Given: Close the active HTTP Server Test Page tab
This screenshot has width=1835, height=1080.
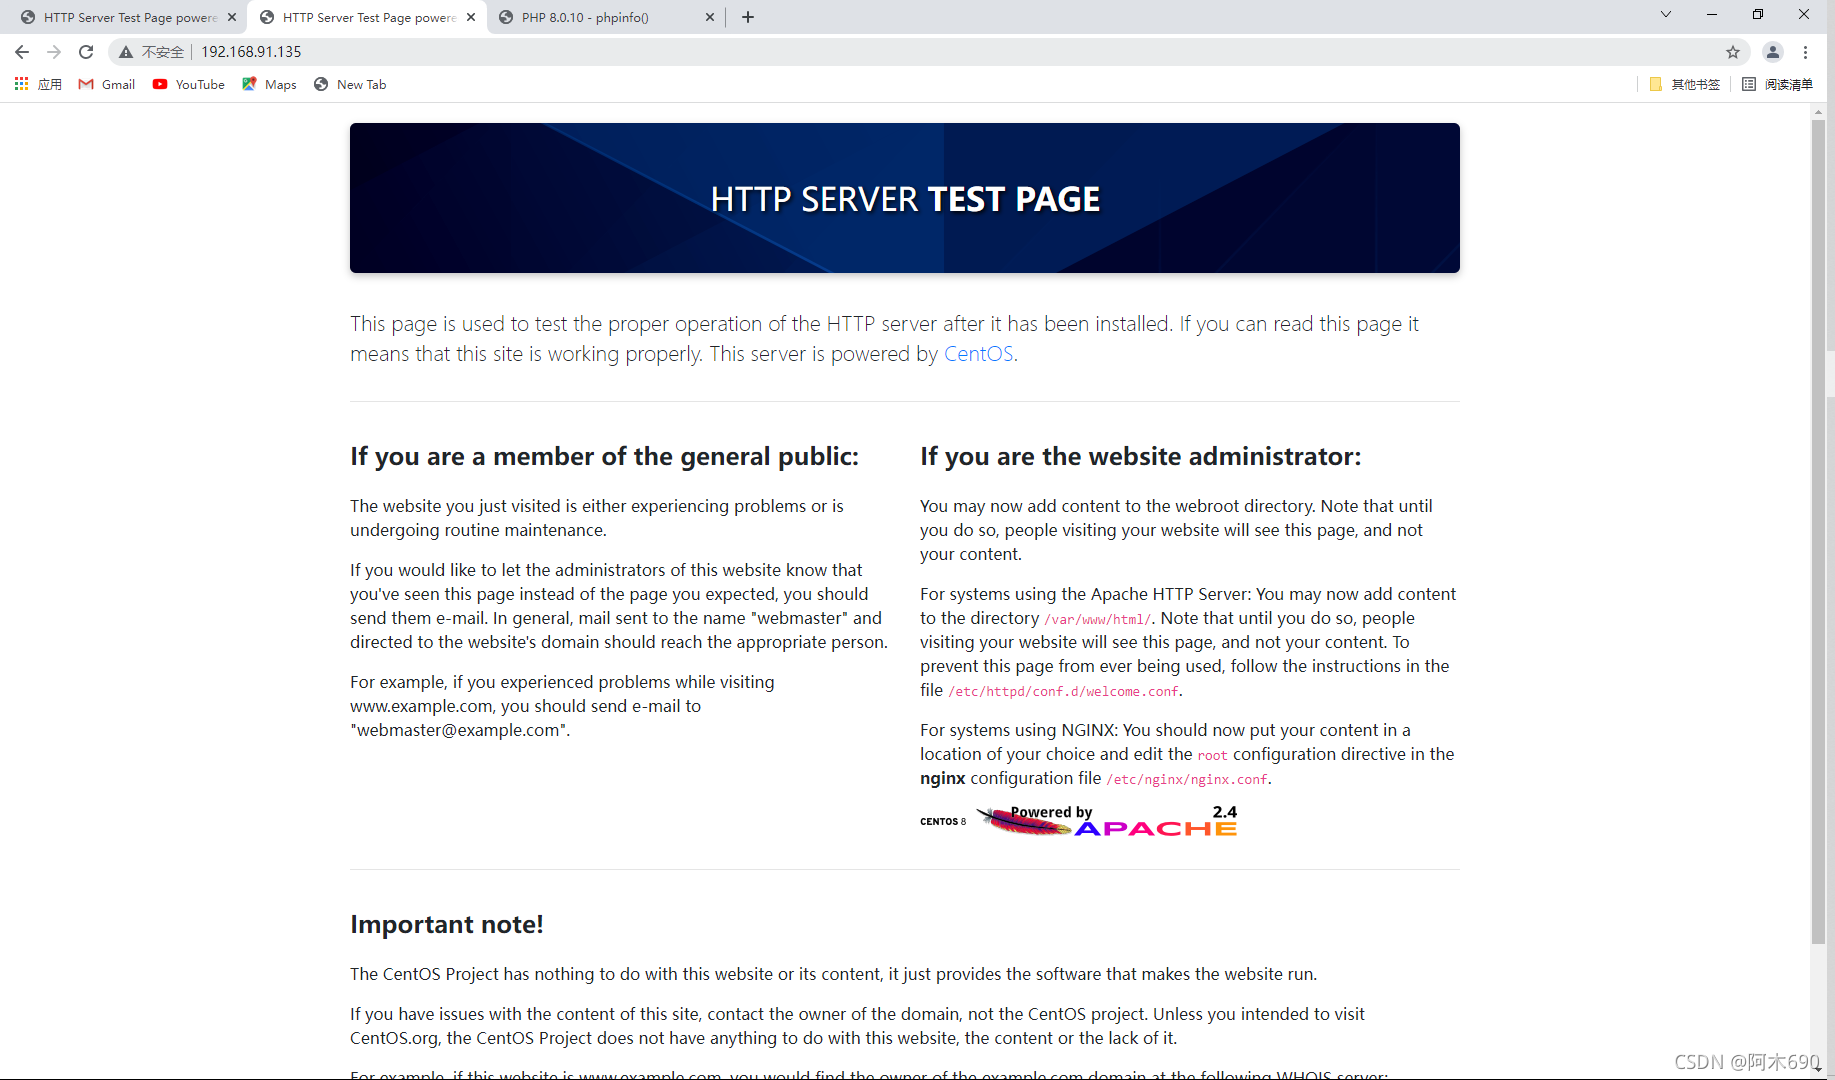Looking at the screenshot, I should pyautogui.click(x=471, y=17).
